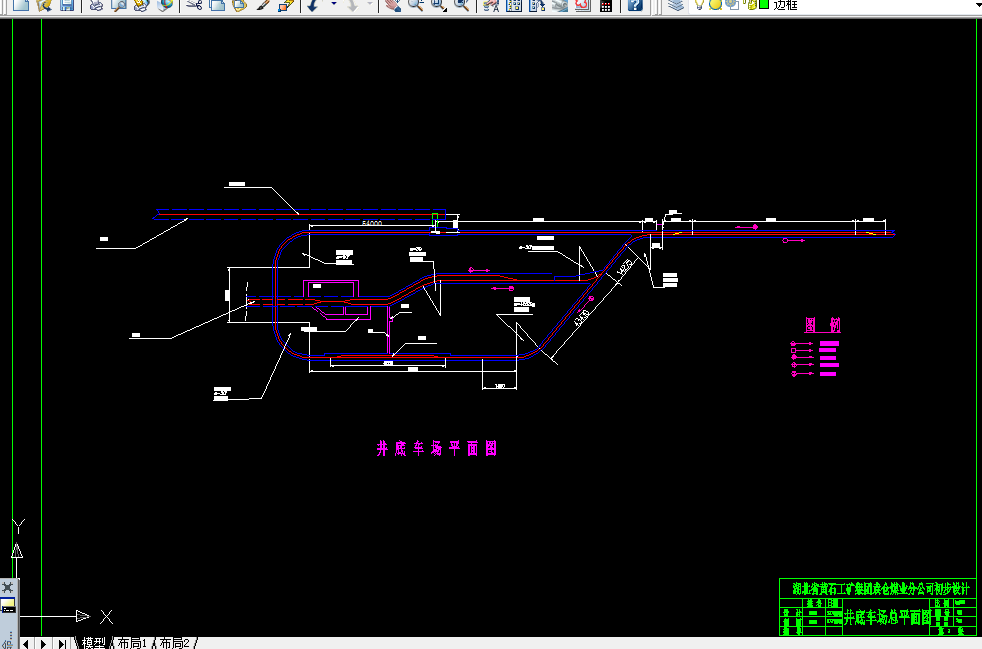Open Markup Set Manager
The height and width of the screenshot is (649, 982).
click(583, 5)
